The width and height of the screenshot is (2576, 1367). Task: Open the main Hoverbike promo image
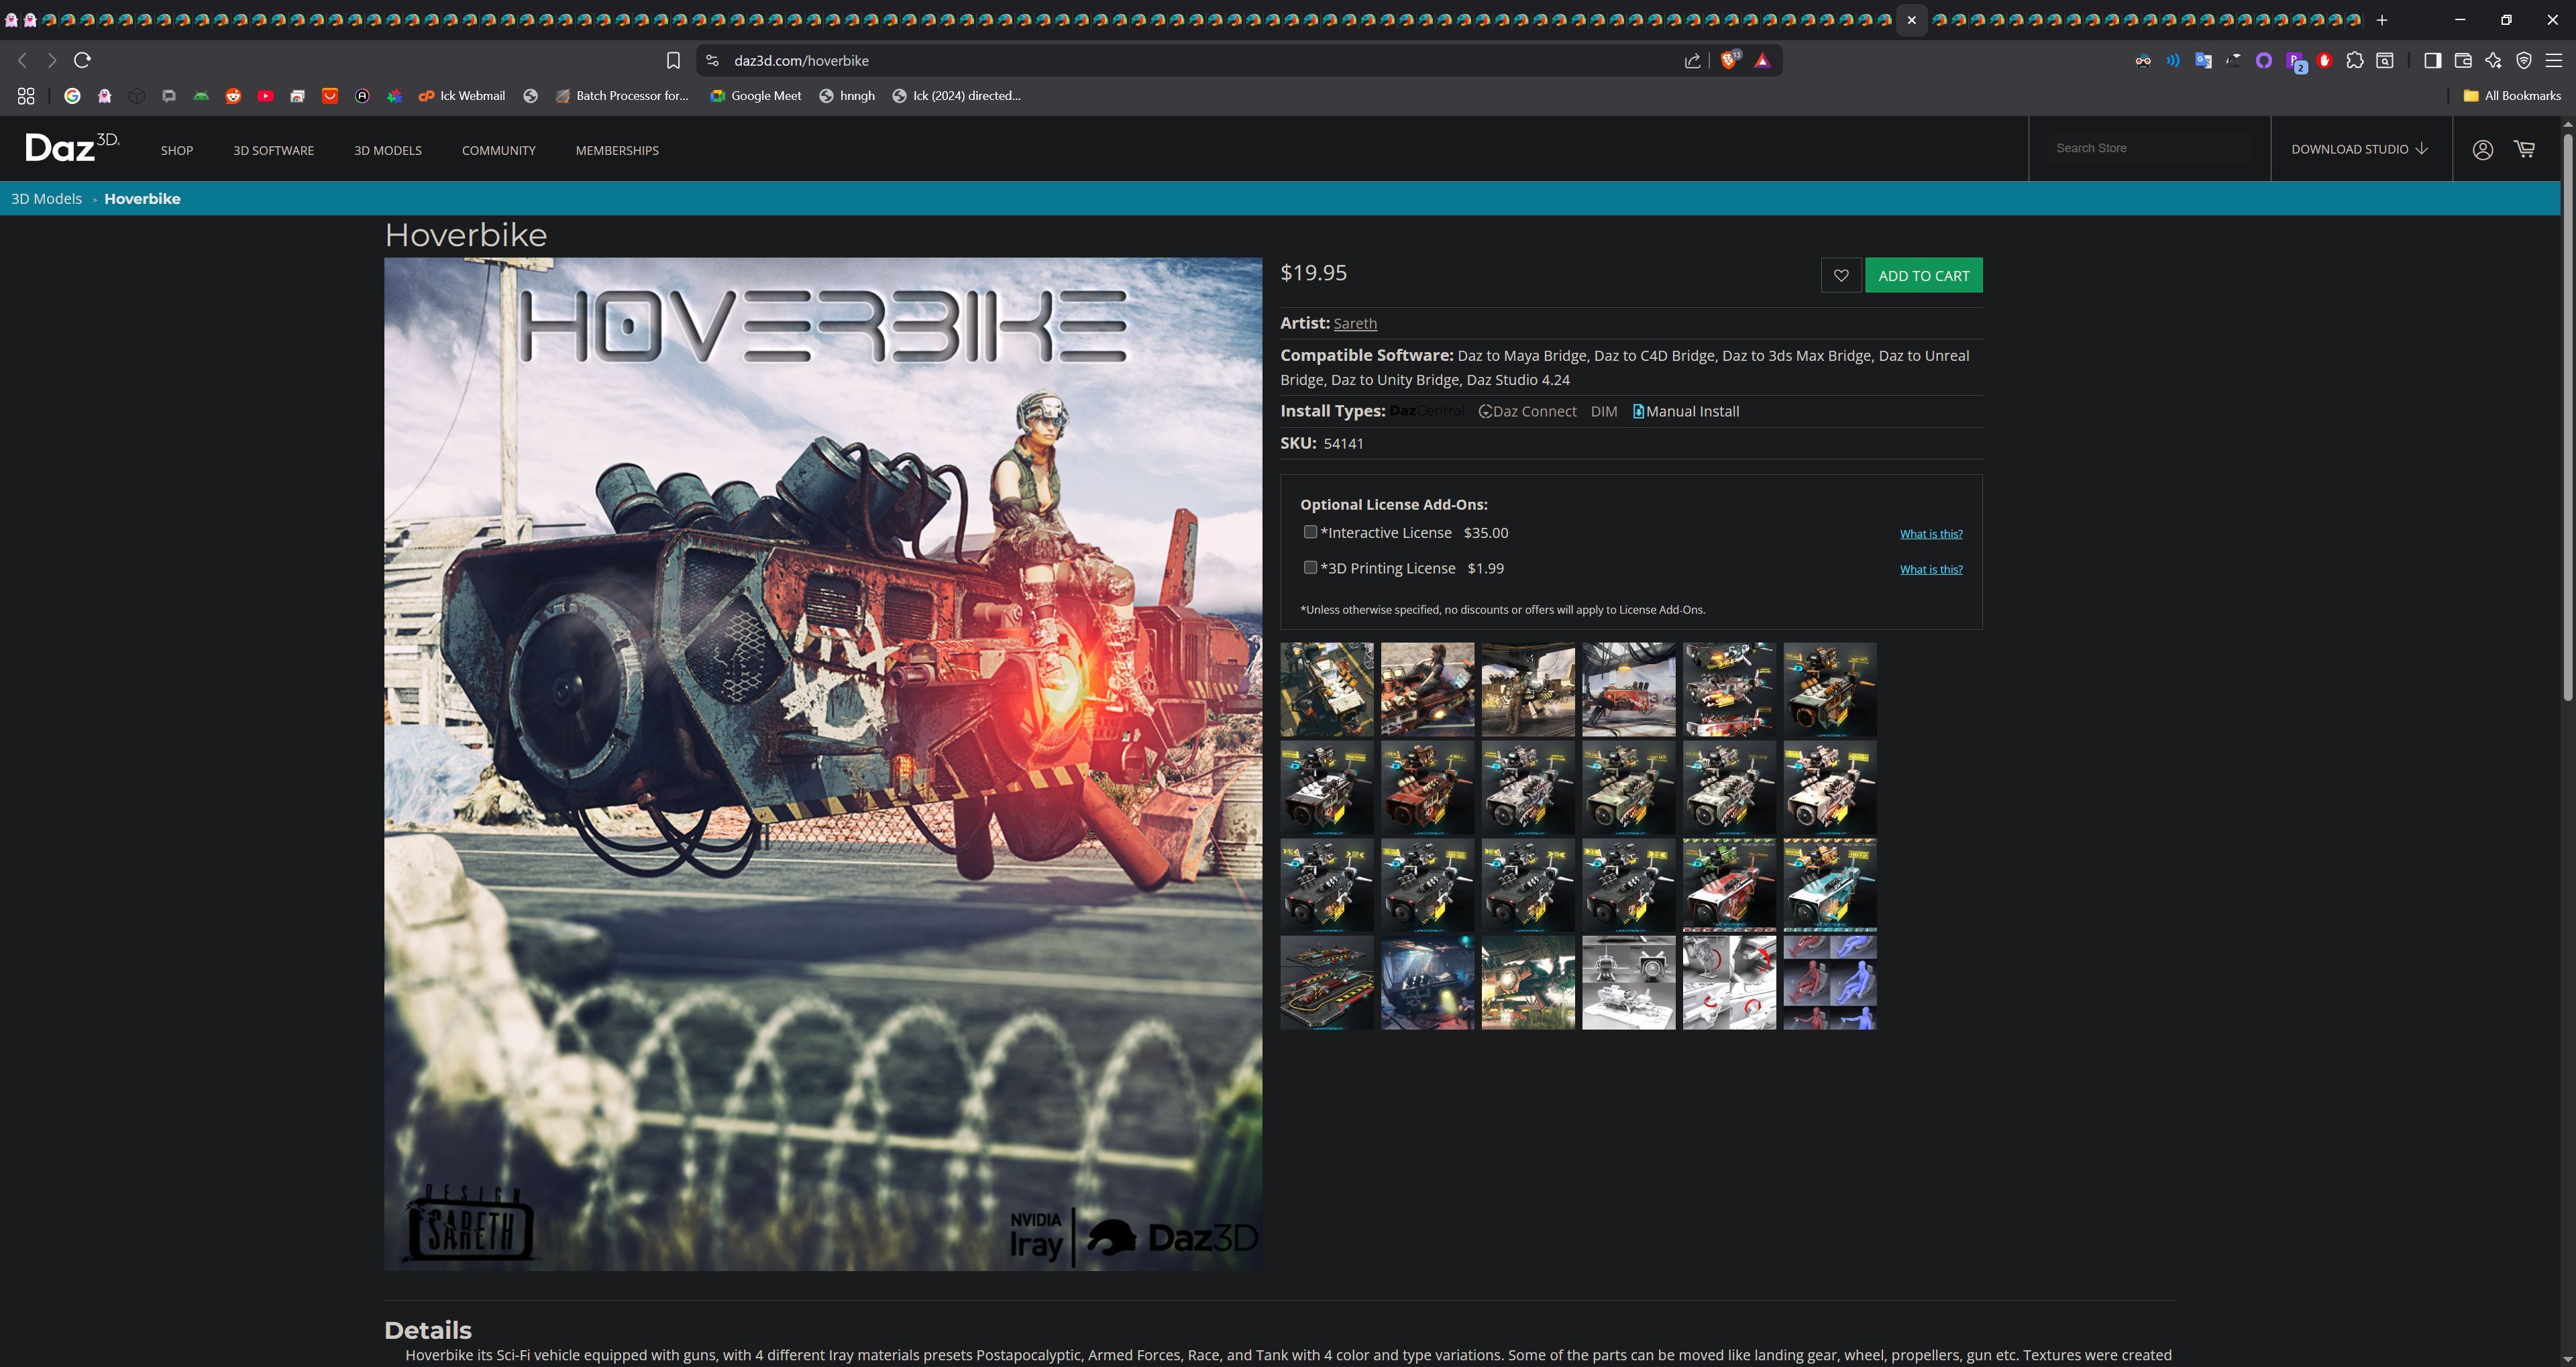pos(823,764)
